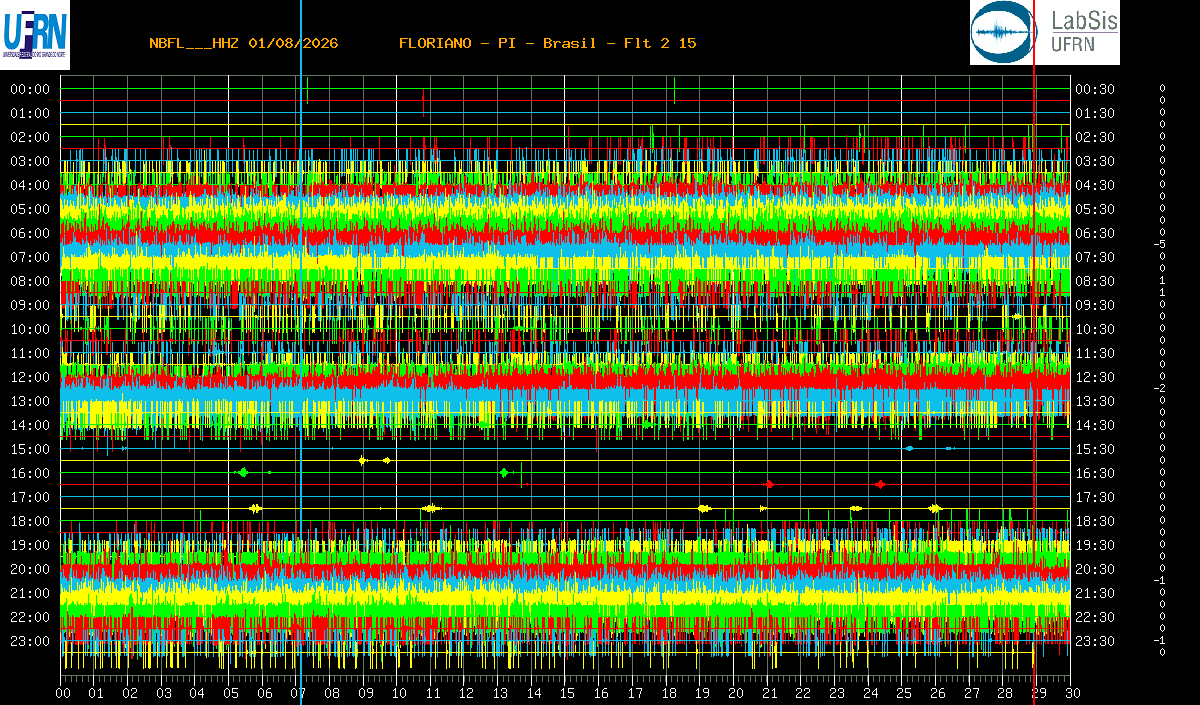Screen dimensions: 1200x705
Task: Click the 08:30 half-hour label
Action: [x=1094, y=281]
